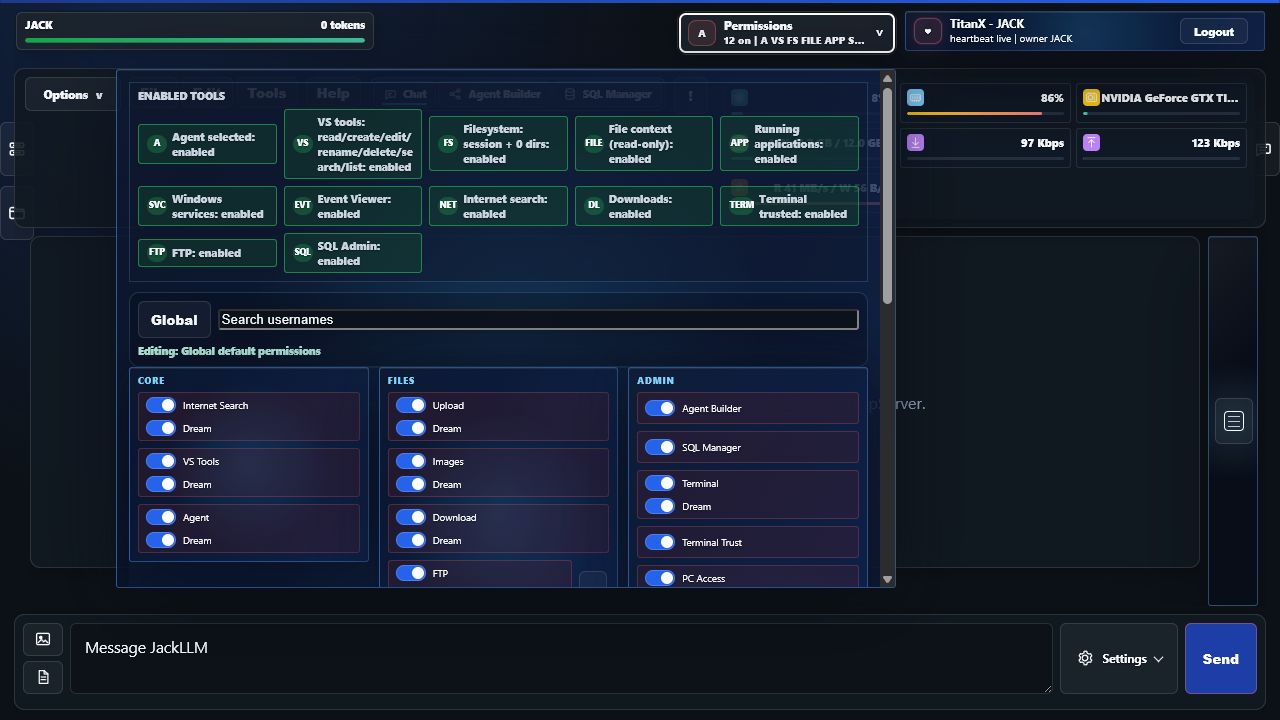Click the SQL Admin enabled badge
Viewport: 1280px width, 720px height.
353,253
